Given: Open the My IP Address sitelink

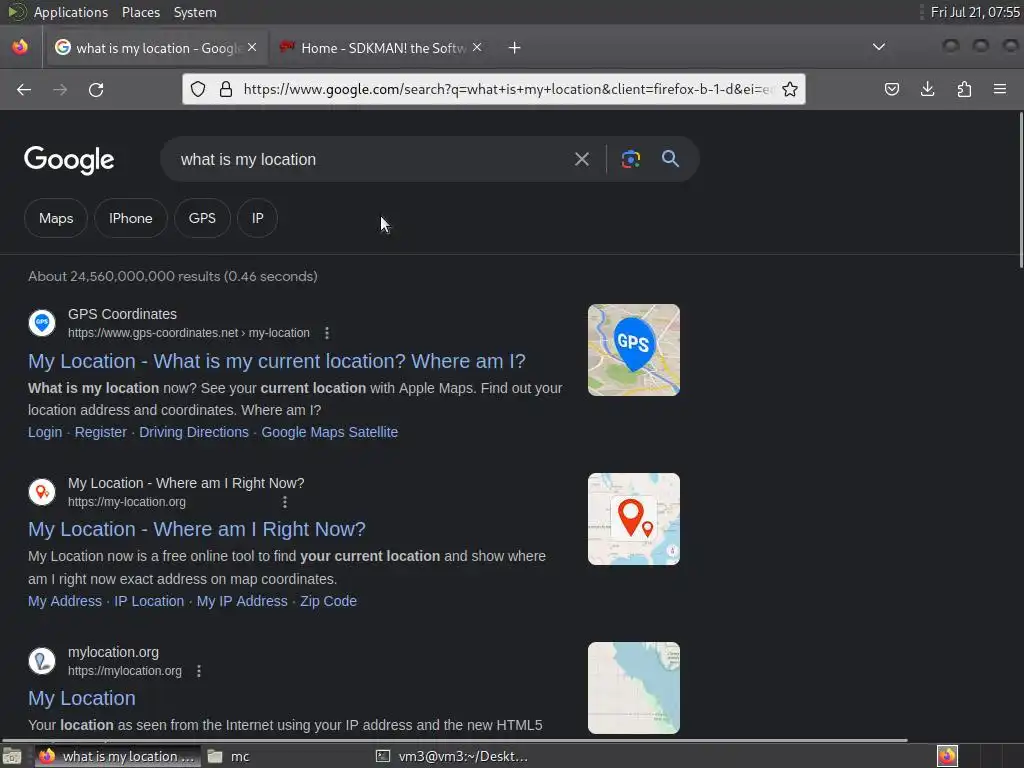Looking at the screenshot, I should tap(242, 601).
